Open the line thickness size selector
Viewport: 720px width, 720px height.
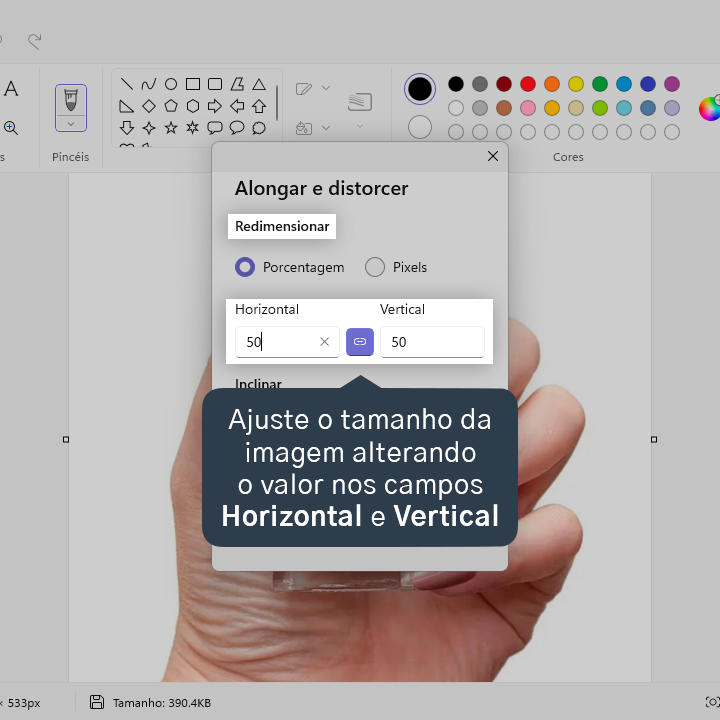pyautogui.click(x=360, y=102)
